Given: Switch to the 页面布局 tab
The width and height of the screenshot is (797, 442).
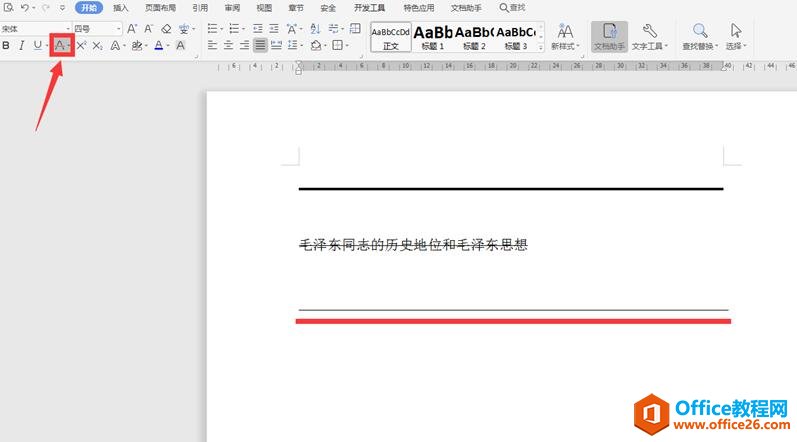Looking at the screenshot, I should [161, 8].
